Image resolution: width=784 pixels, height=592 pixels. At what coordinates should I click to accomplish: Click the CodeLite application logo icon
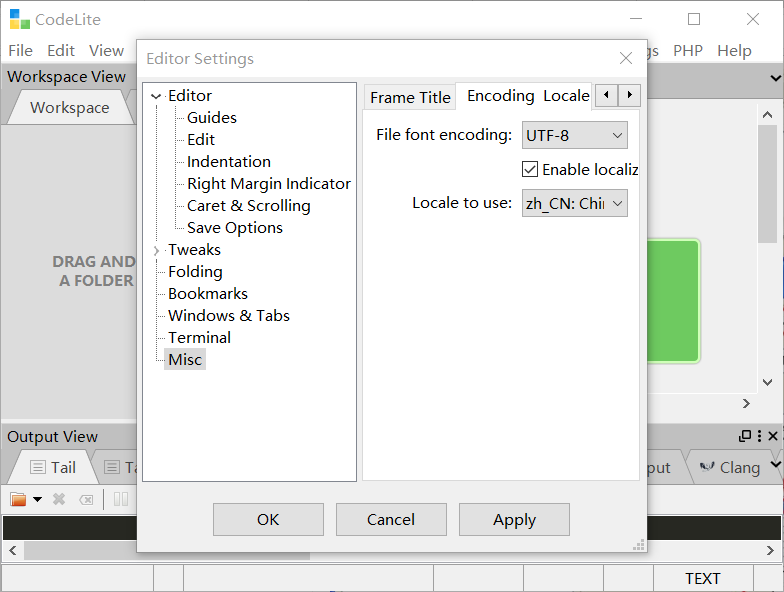pos(20,20)
